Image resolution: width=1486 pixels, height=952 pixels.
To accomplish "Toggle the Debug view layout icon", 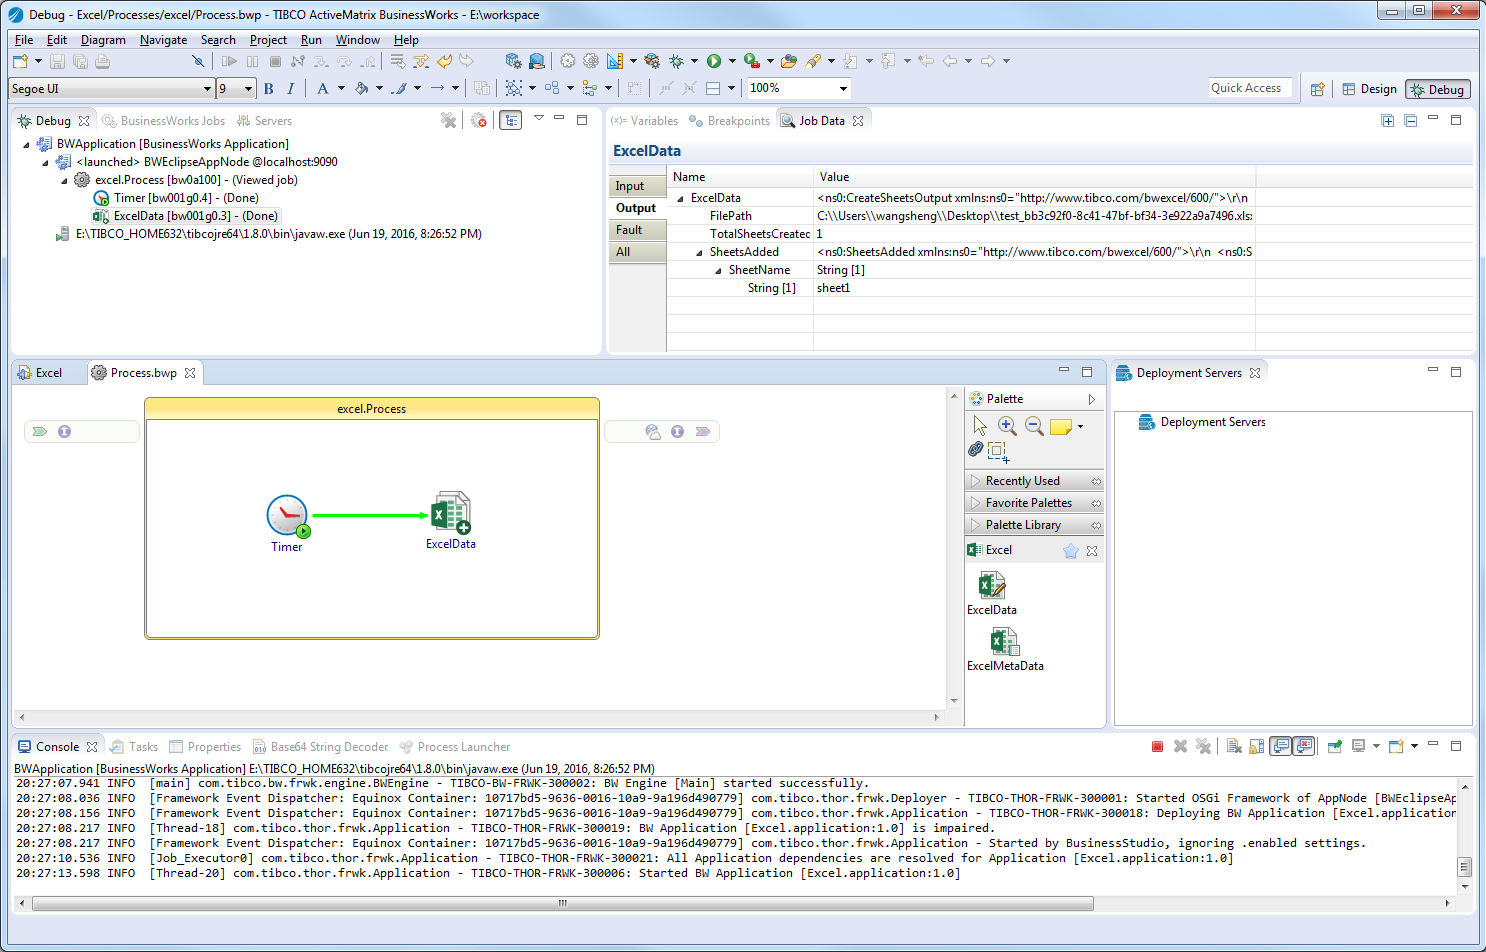I will [510, 120].
